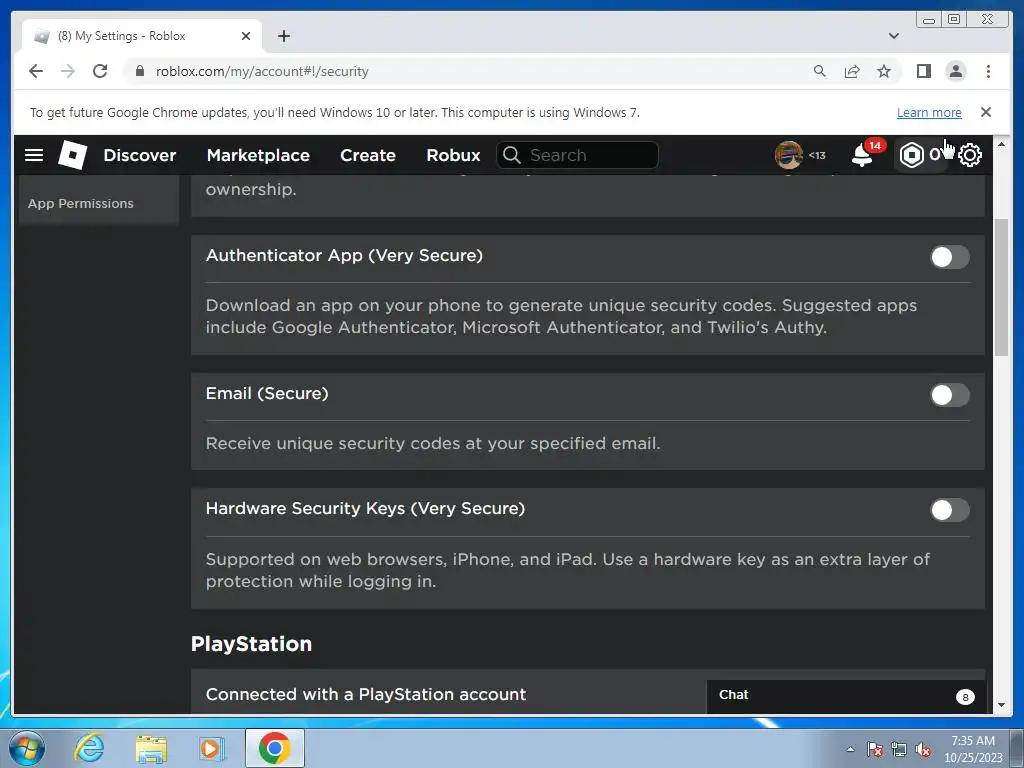Open the Roblox hamburger navigation menu

[34, 155]
